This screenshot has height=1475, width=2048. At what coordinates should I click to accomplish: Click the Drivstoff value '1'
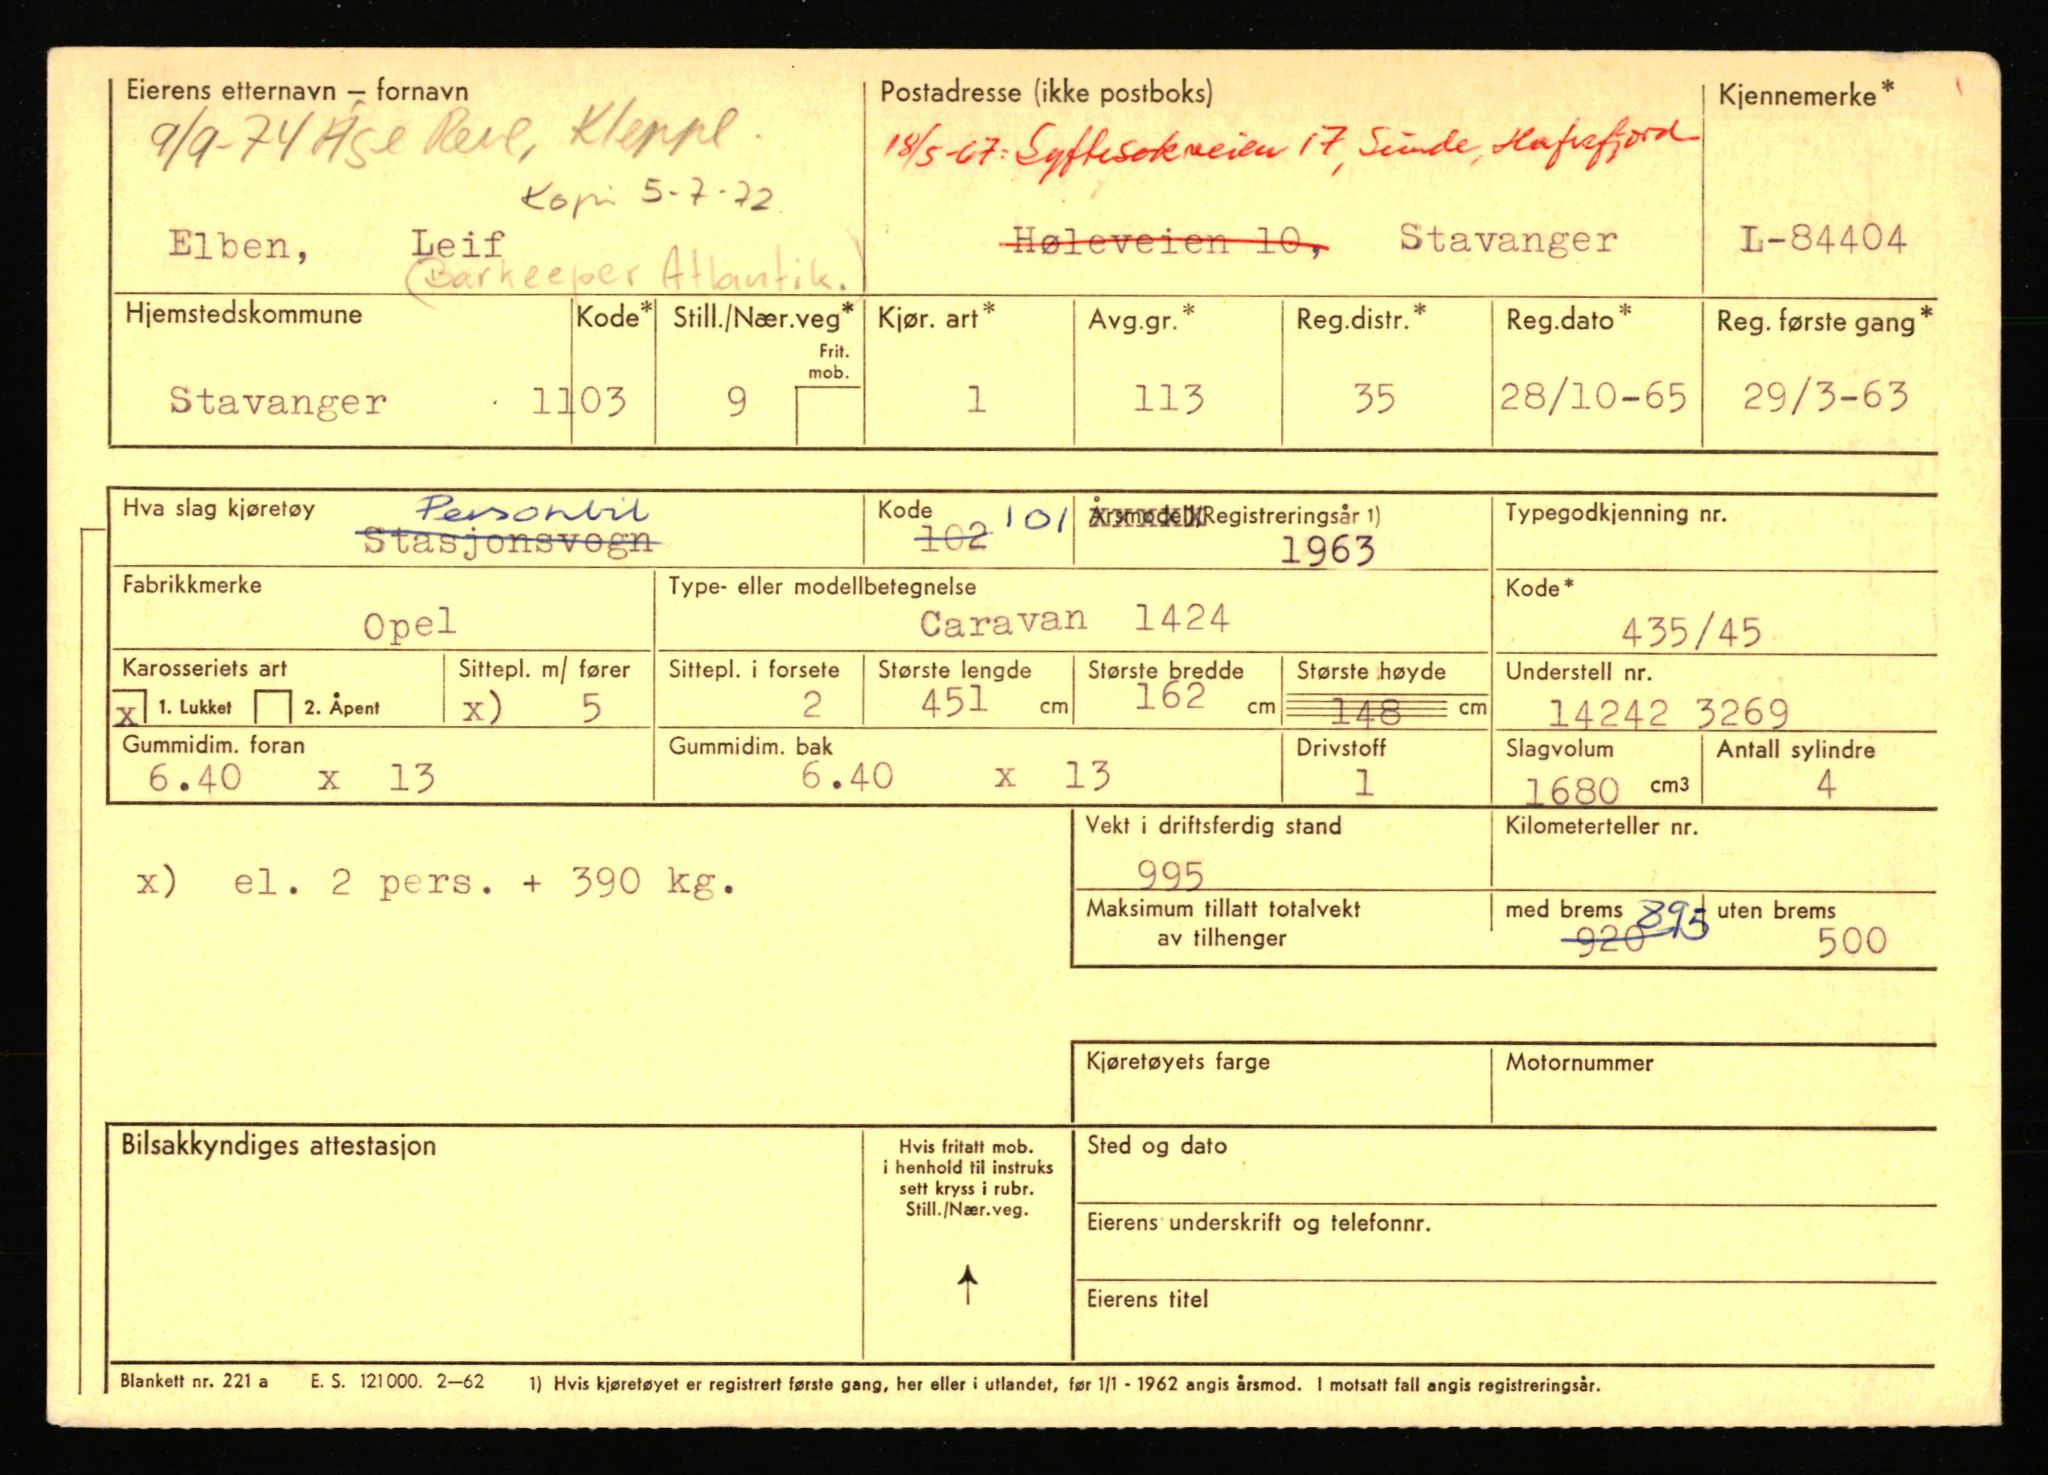coord(1363,783)
